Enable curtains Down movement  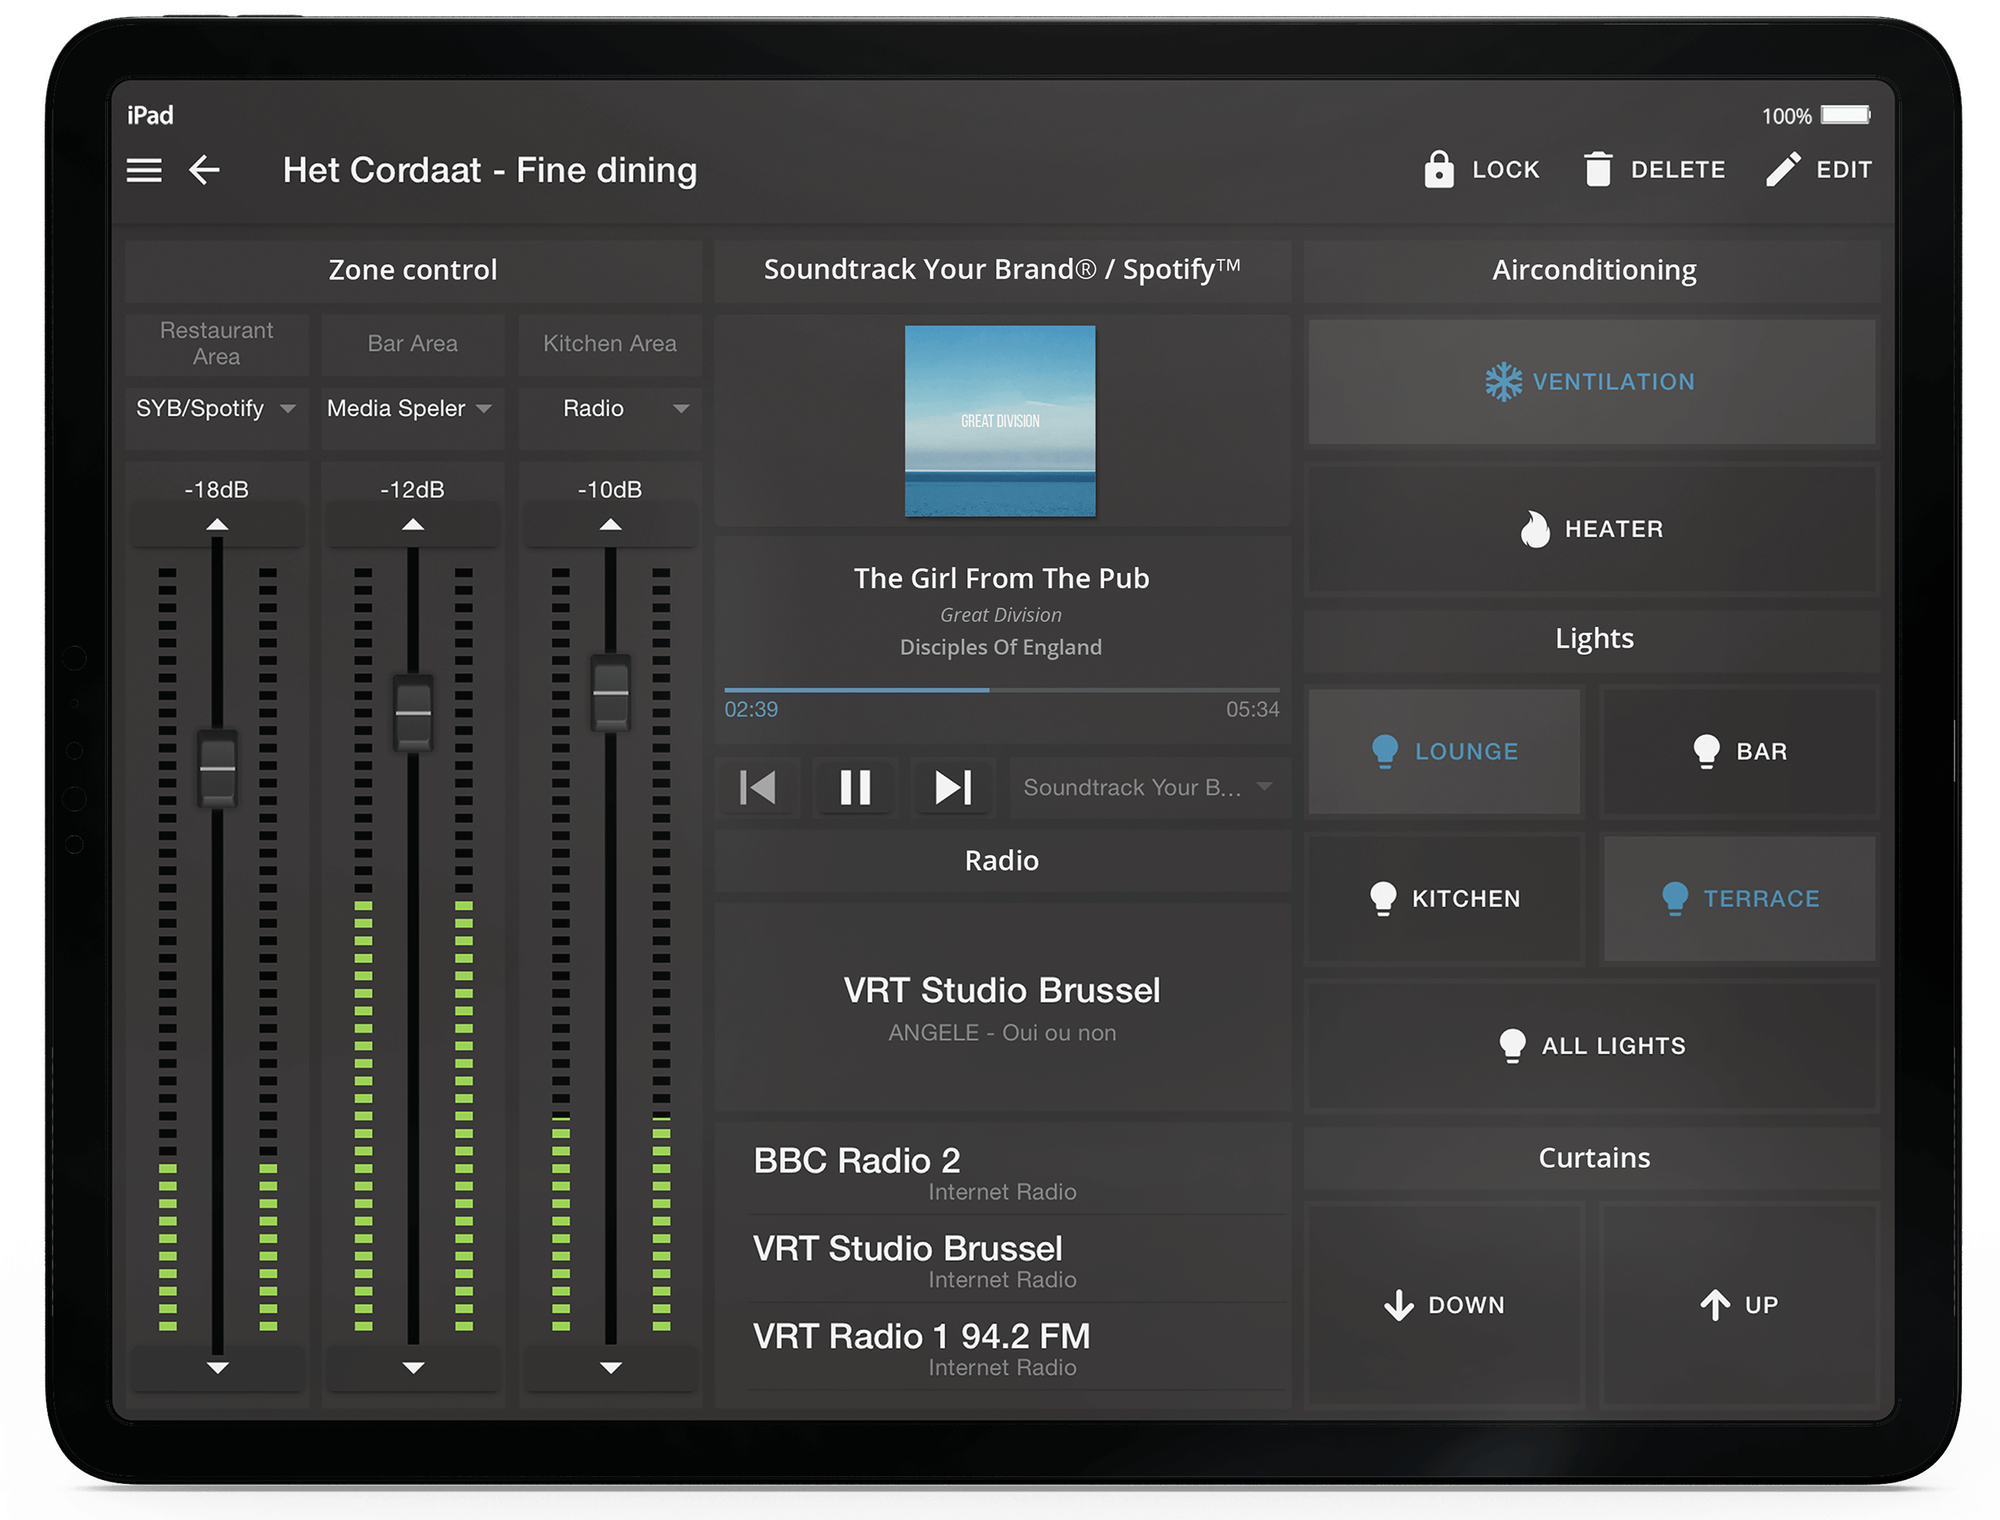click(1444, 1304)
